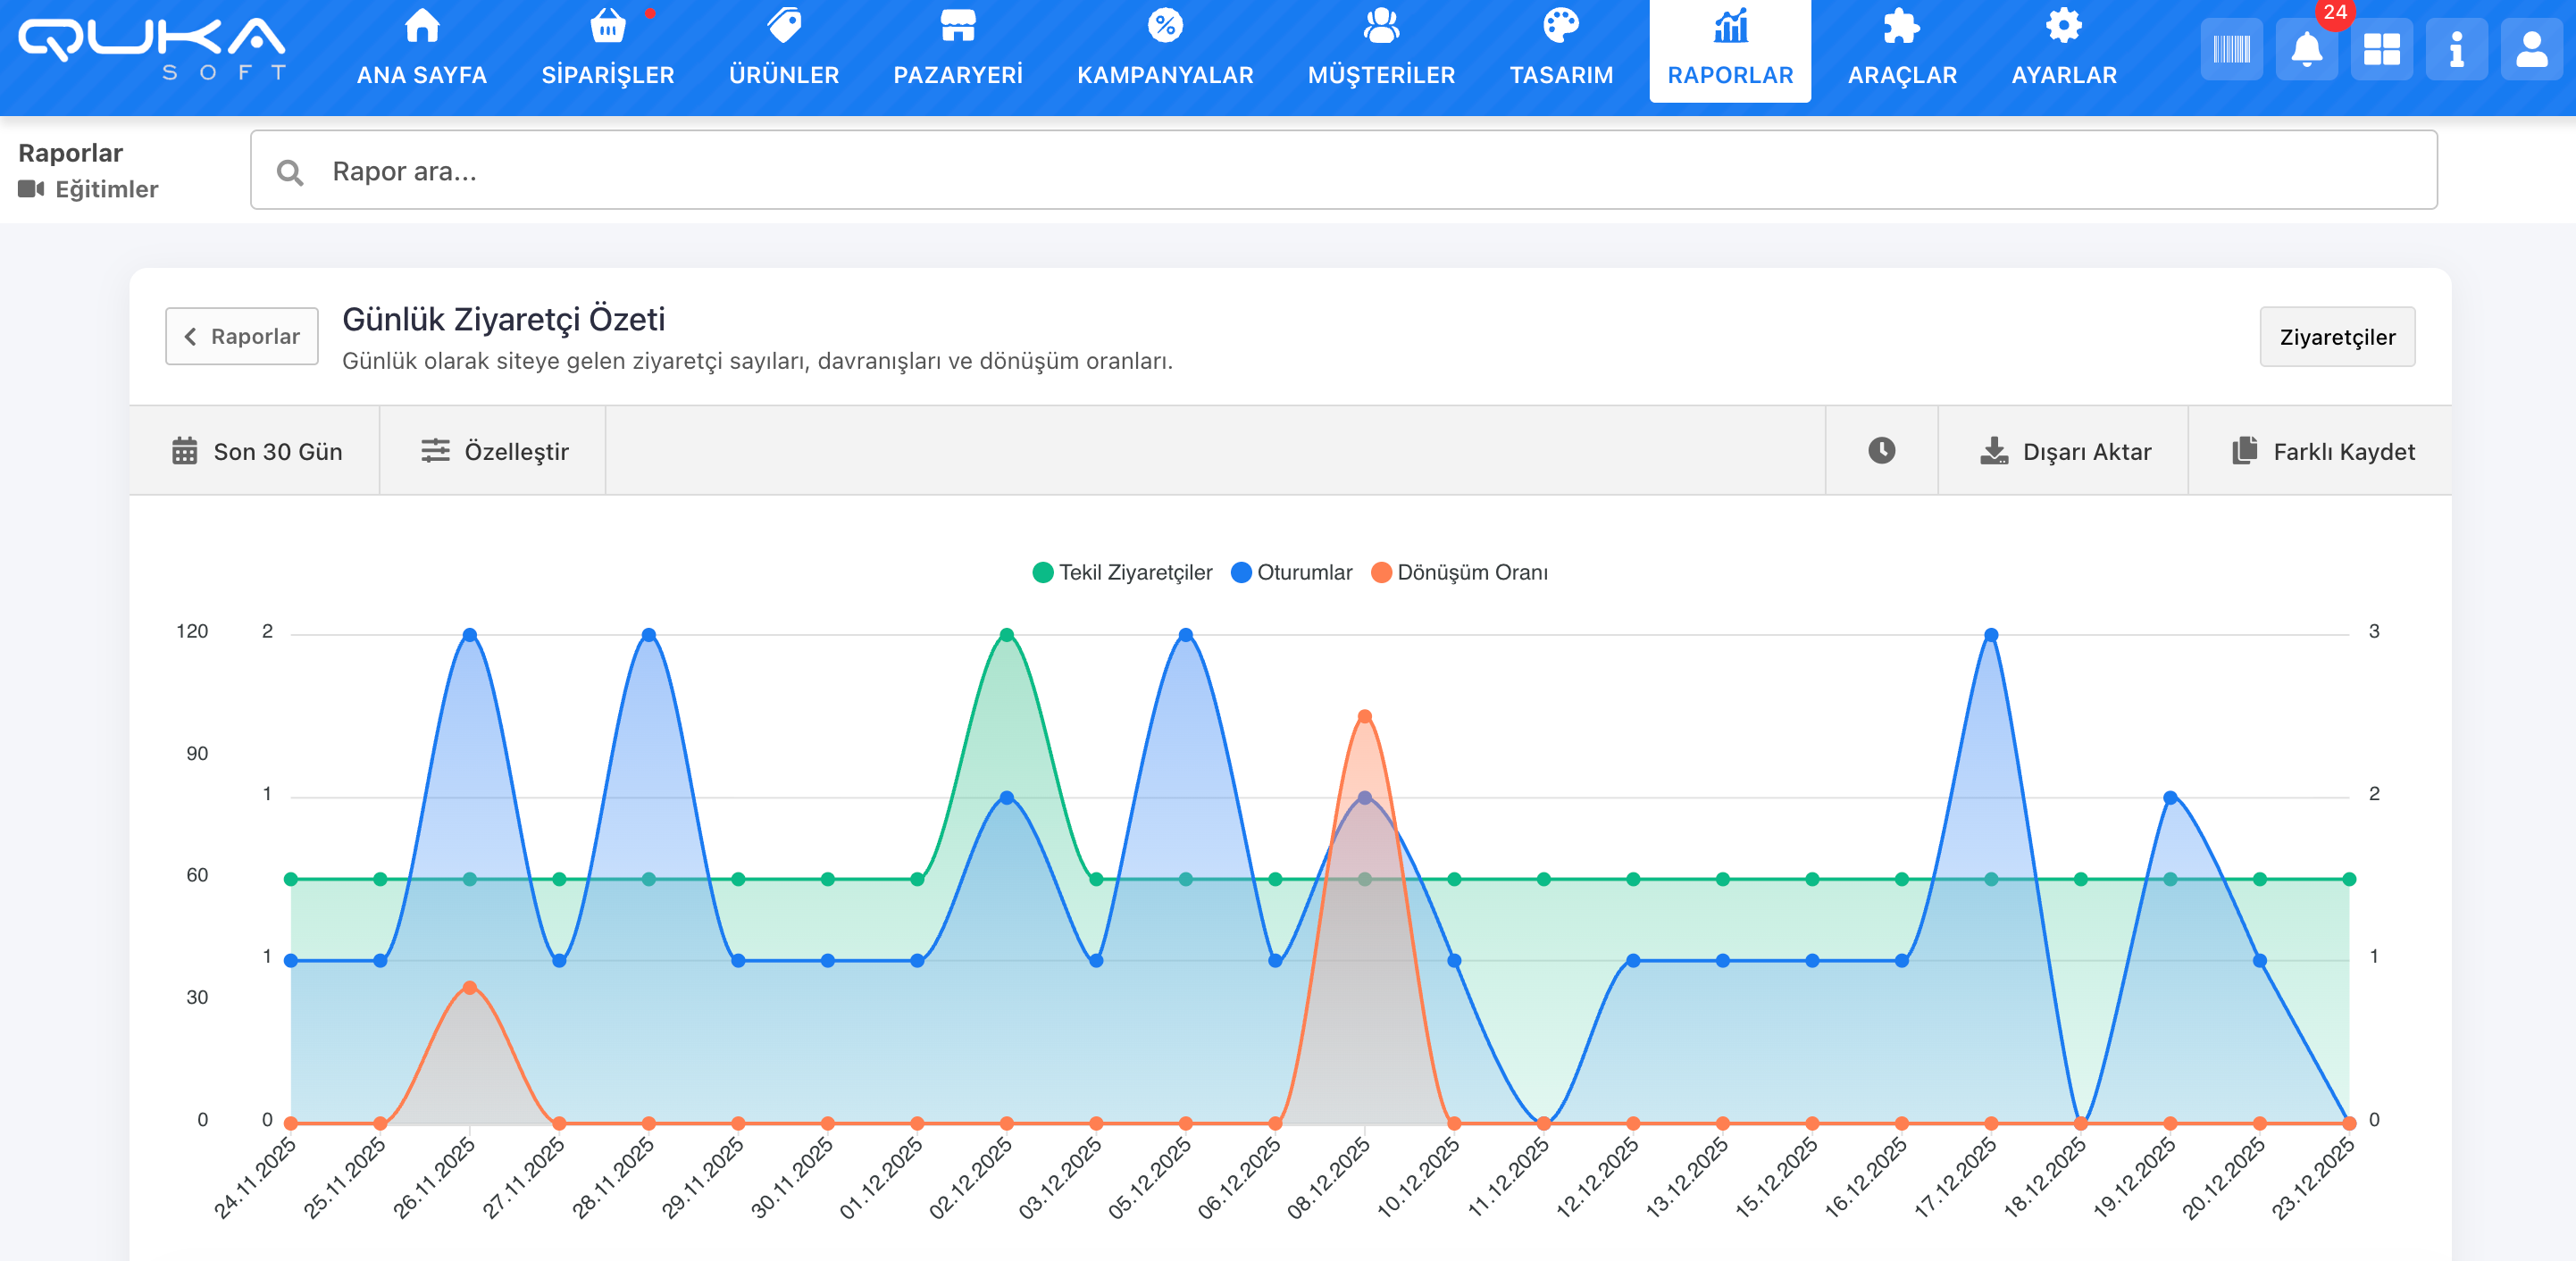Click the info icon in header
2576x1261 pixels.
[x=2456, y=50]
